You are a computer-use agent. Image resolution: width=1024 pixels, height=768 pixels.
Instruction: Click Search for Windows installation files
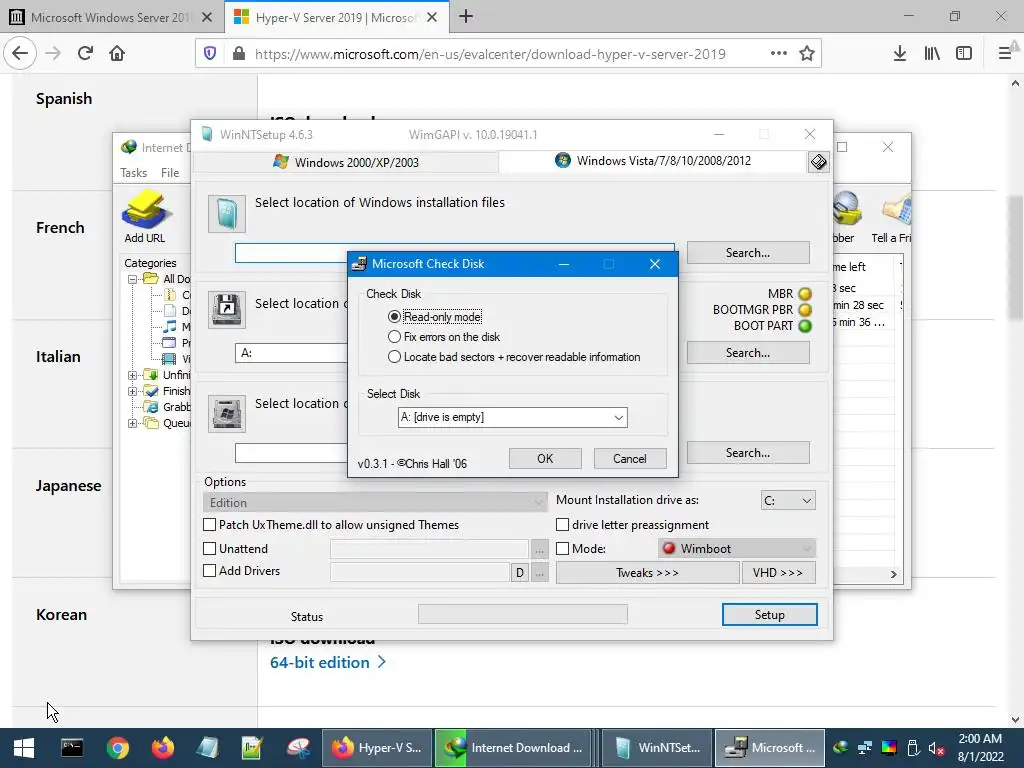pos(748,253)
